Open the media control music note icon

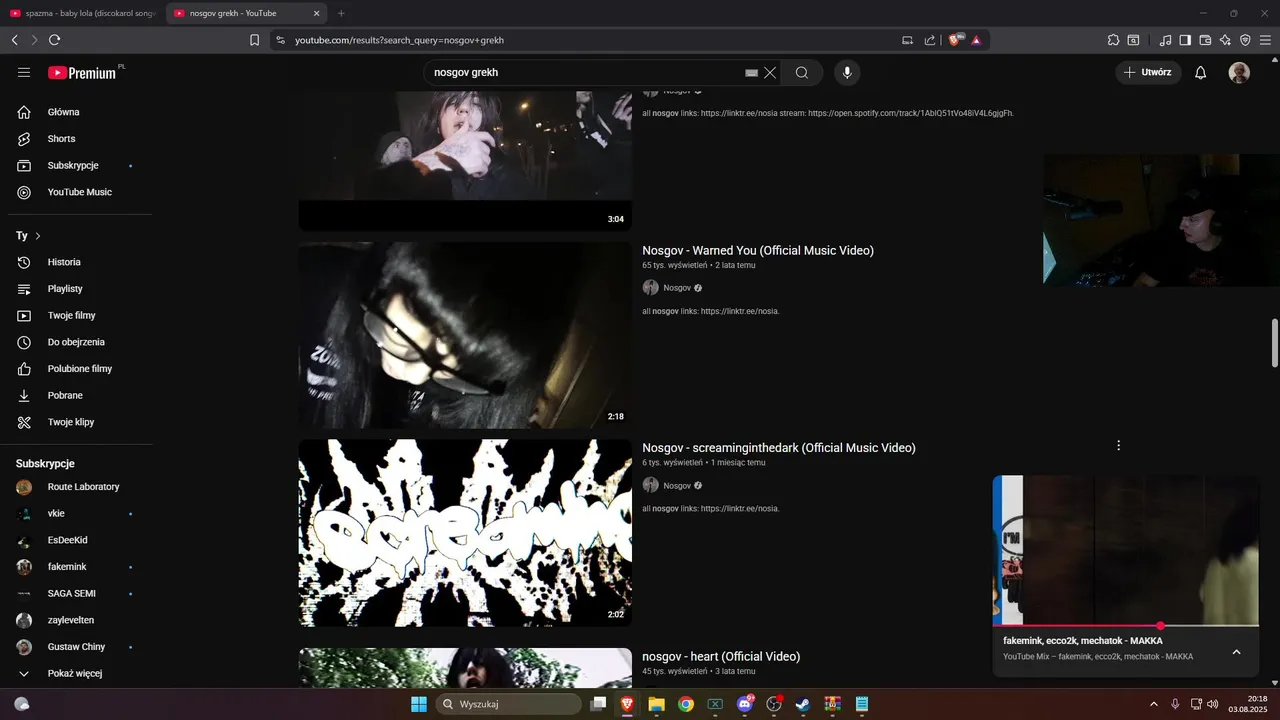click(x=1165, y=40)
